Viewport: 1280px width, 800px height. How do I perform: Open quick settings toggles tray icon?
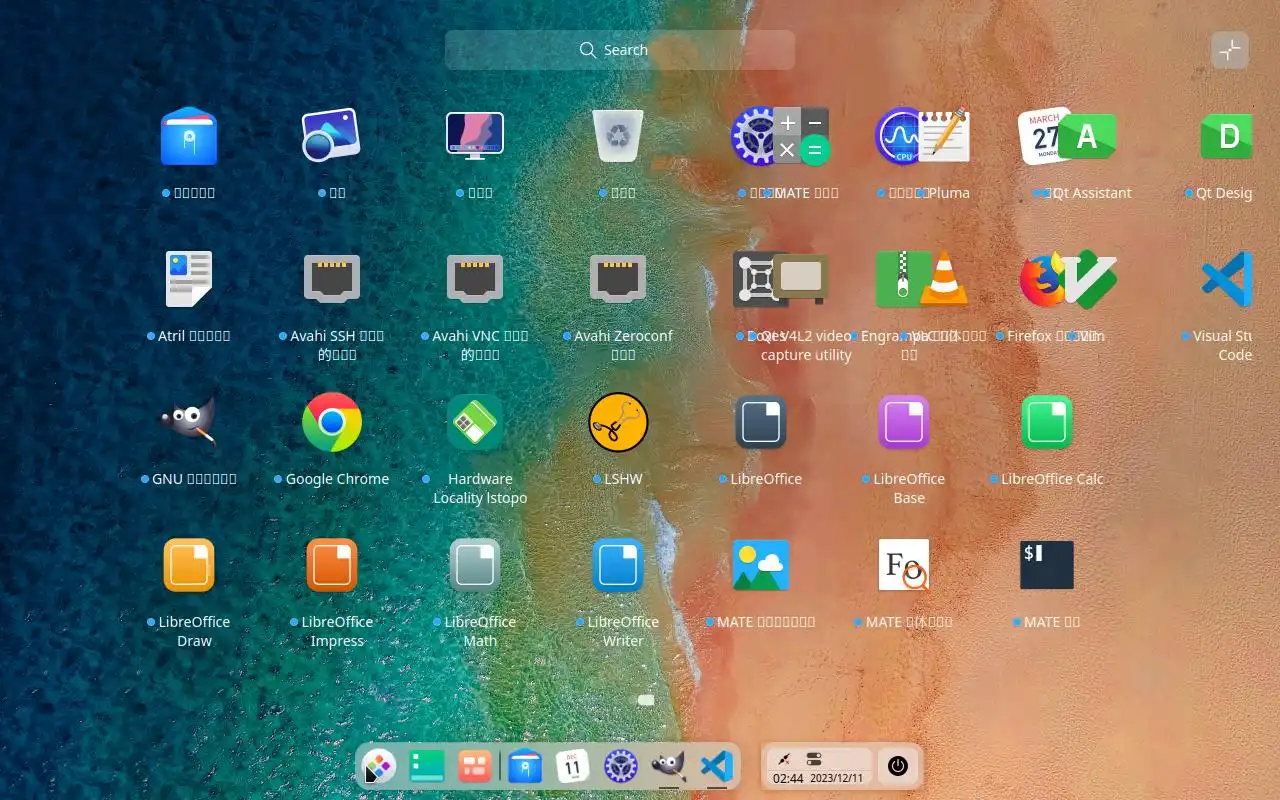pos(814,759)
